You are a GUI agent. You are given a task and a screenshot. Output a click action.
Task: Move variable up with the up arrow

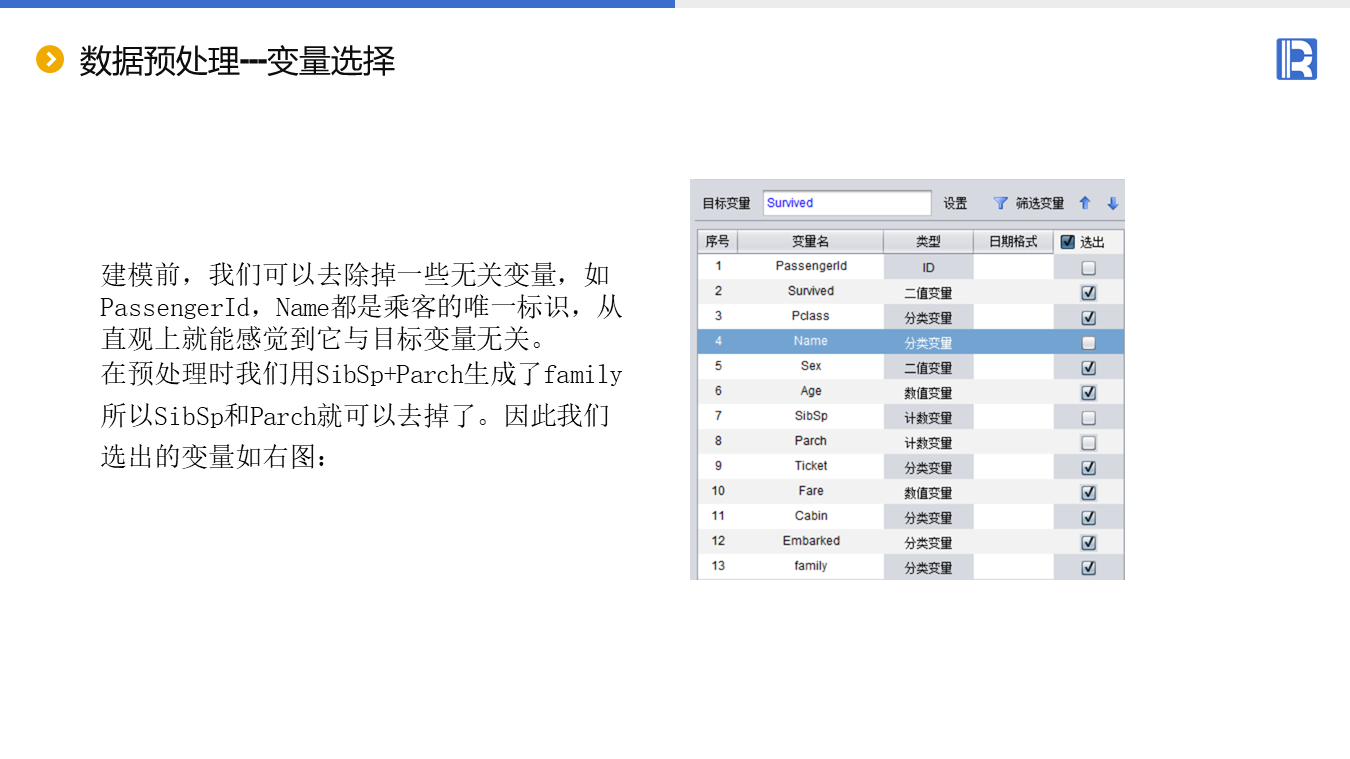tap(1085, 203)
